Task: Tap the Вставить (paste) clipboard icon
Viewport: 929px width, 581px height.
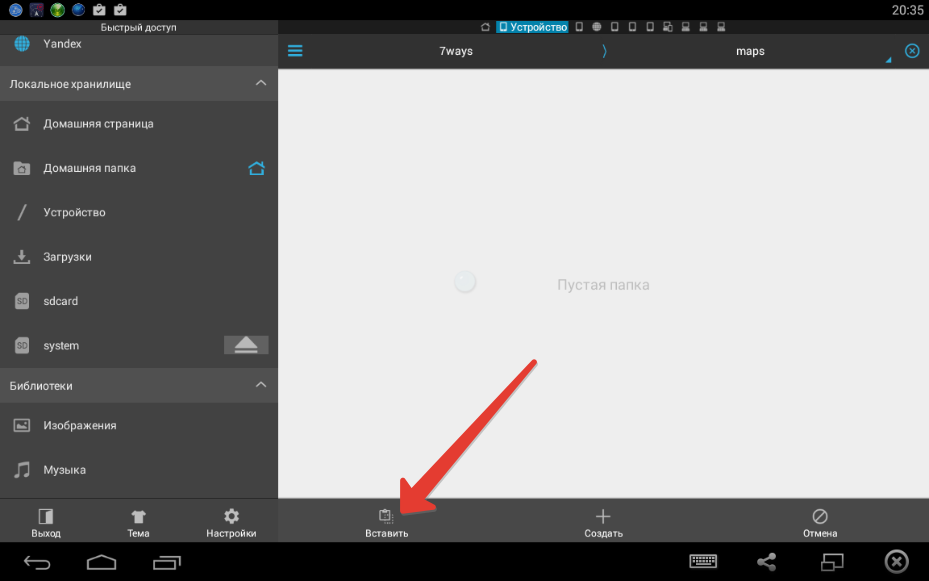Action: click(x=386, y=516)
